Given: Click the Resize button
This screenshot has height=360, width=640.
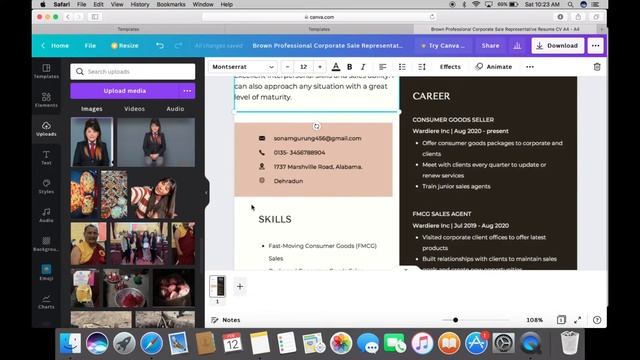Looking at the screenshot, I should (x=125, y=46).
